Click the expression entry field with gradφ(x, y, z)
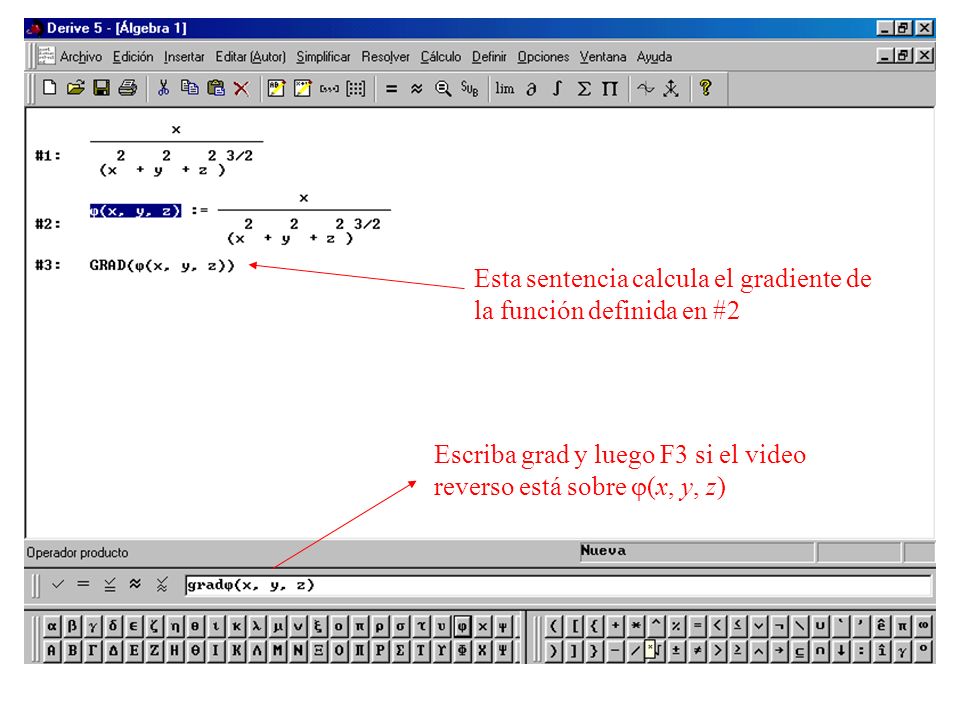This screenshot has height=720, width=960. click(x=557, y=585)
